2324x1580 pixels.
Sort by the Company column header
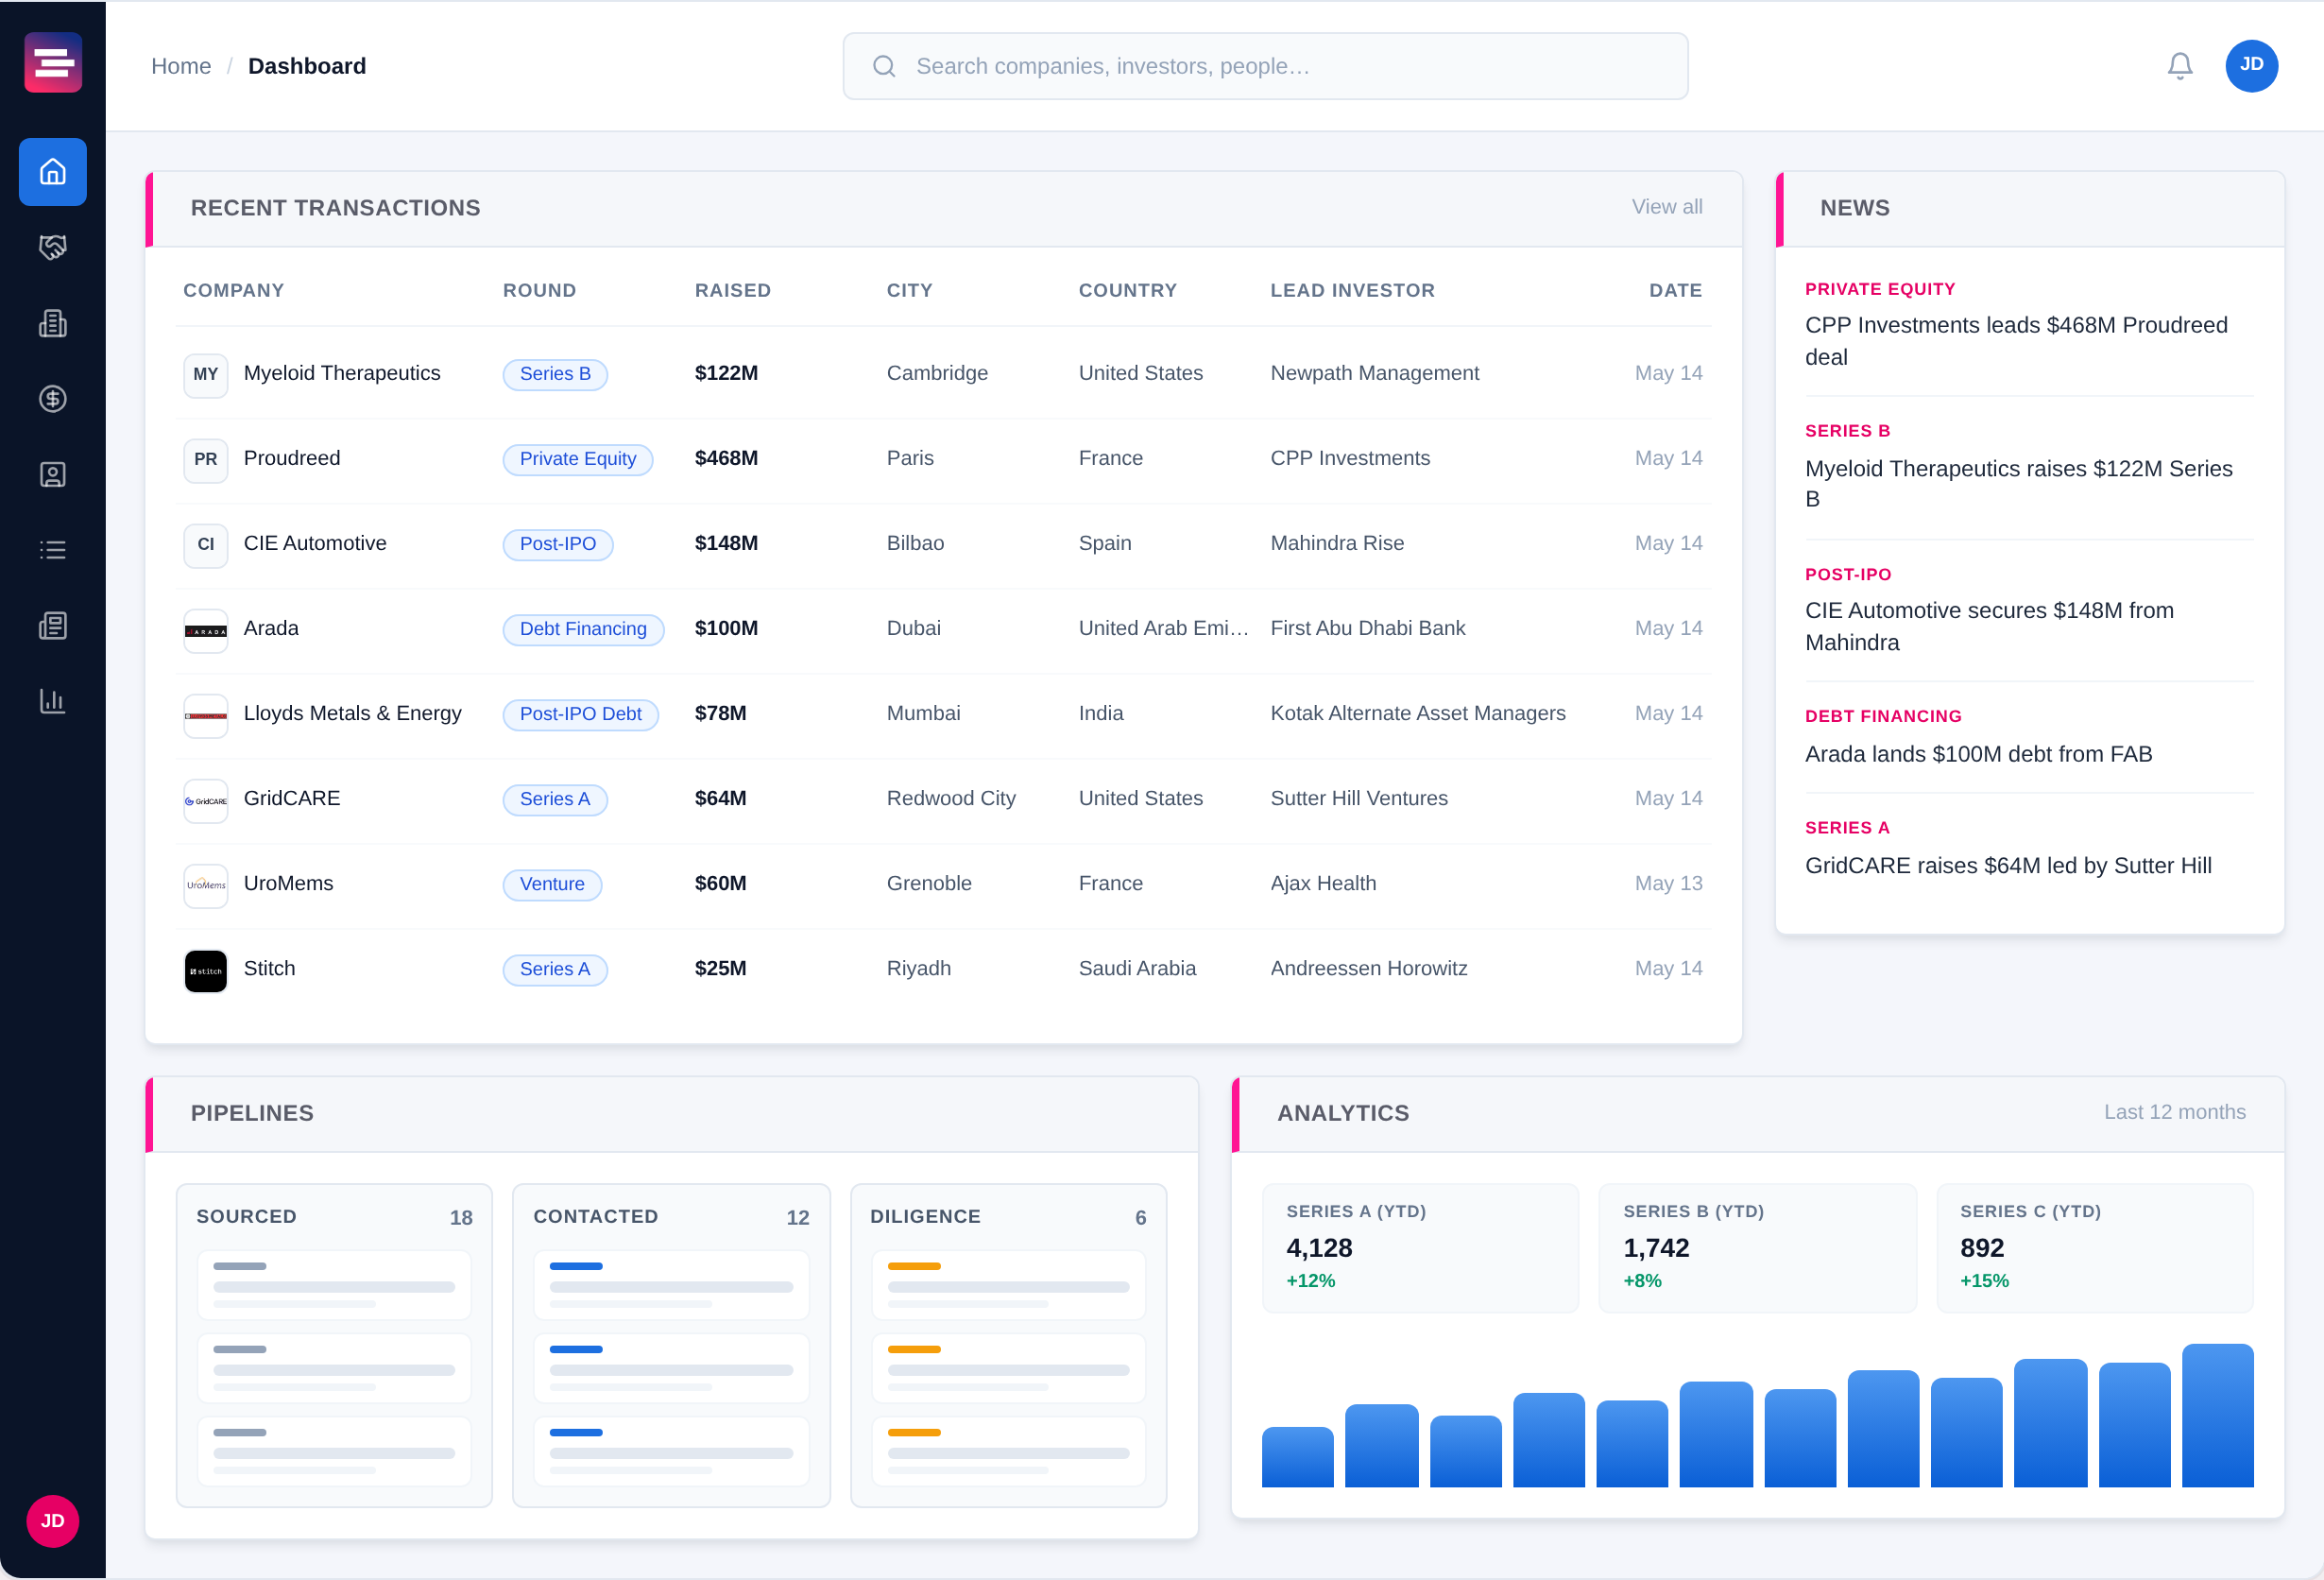pos(234,290)
